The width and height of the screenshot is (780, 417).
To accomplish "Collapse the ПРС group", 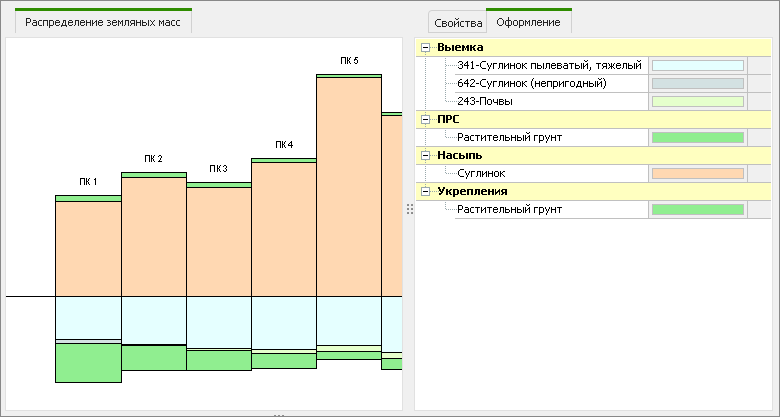I will click(426, 120).
